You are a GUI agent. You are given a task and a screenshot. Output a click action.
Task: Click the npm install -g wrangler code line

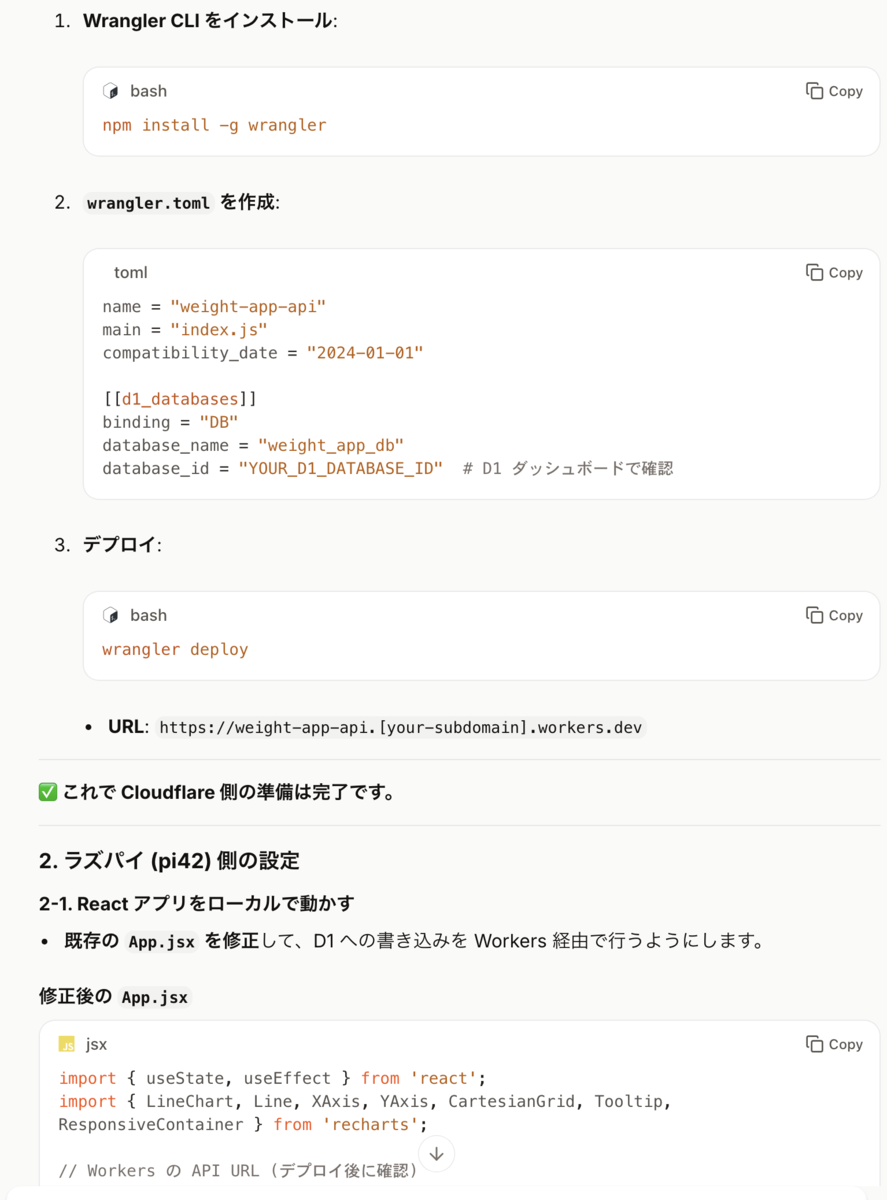pos(214,125)
